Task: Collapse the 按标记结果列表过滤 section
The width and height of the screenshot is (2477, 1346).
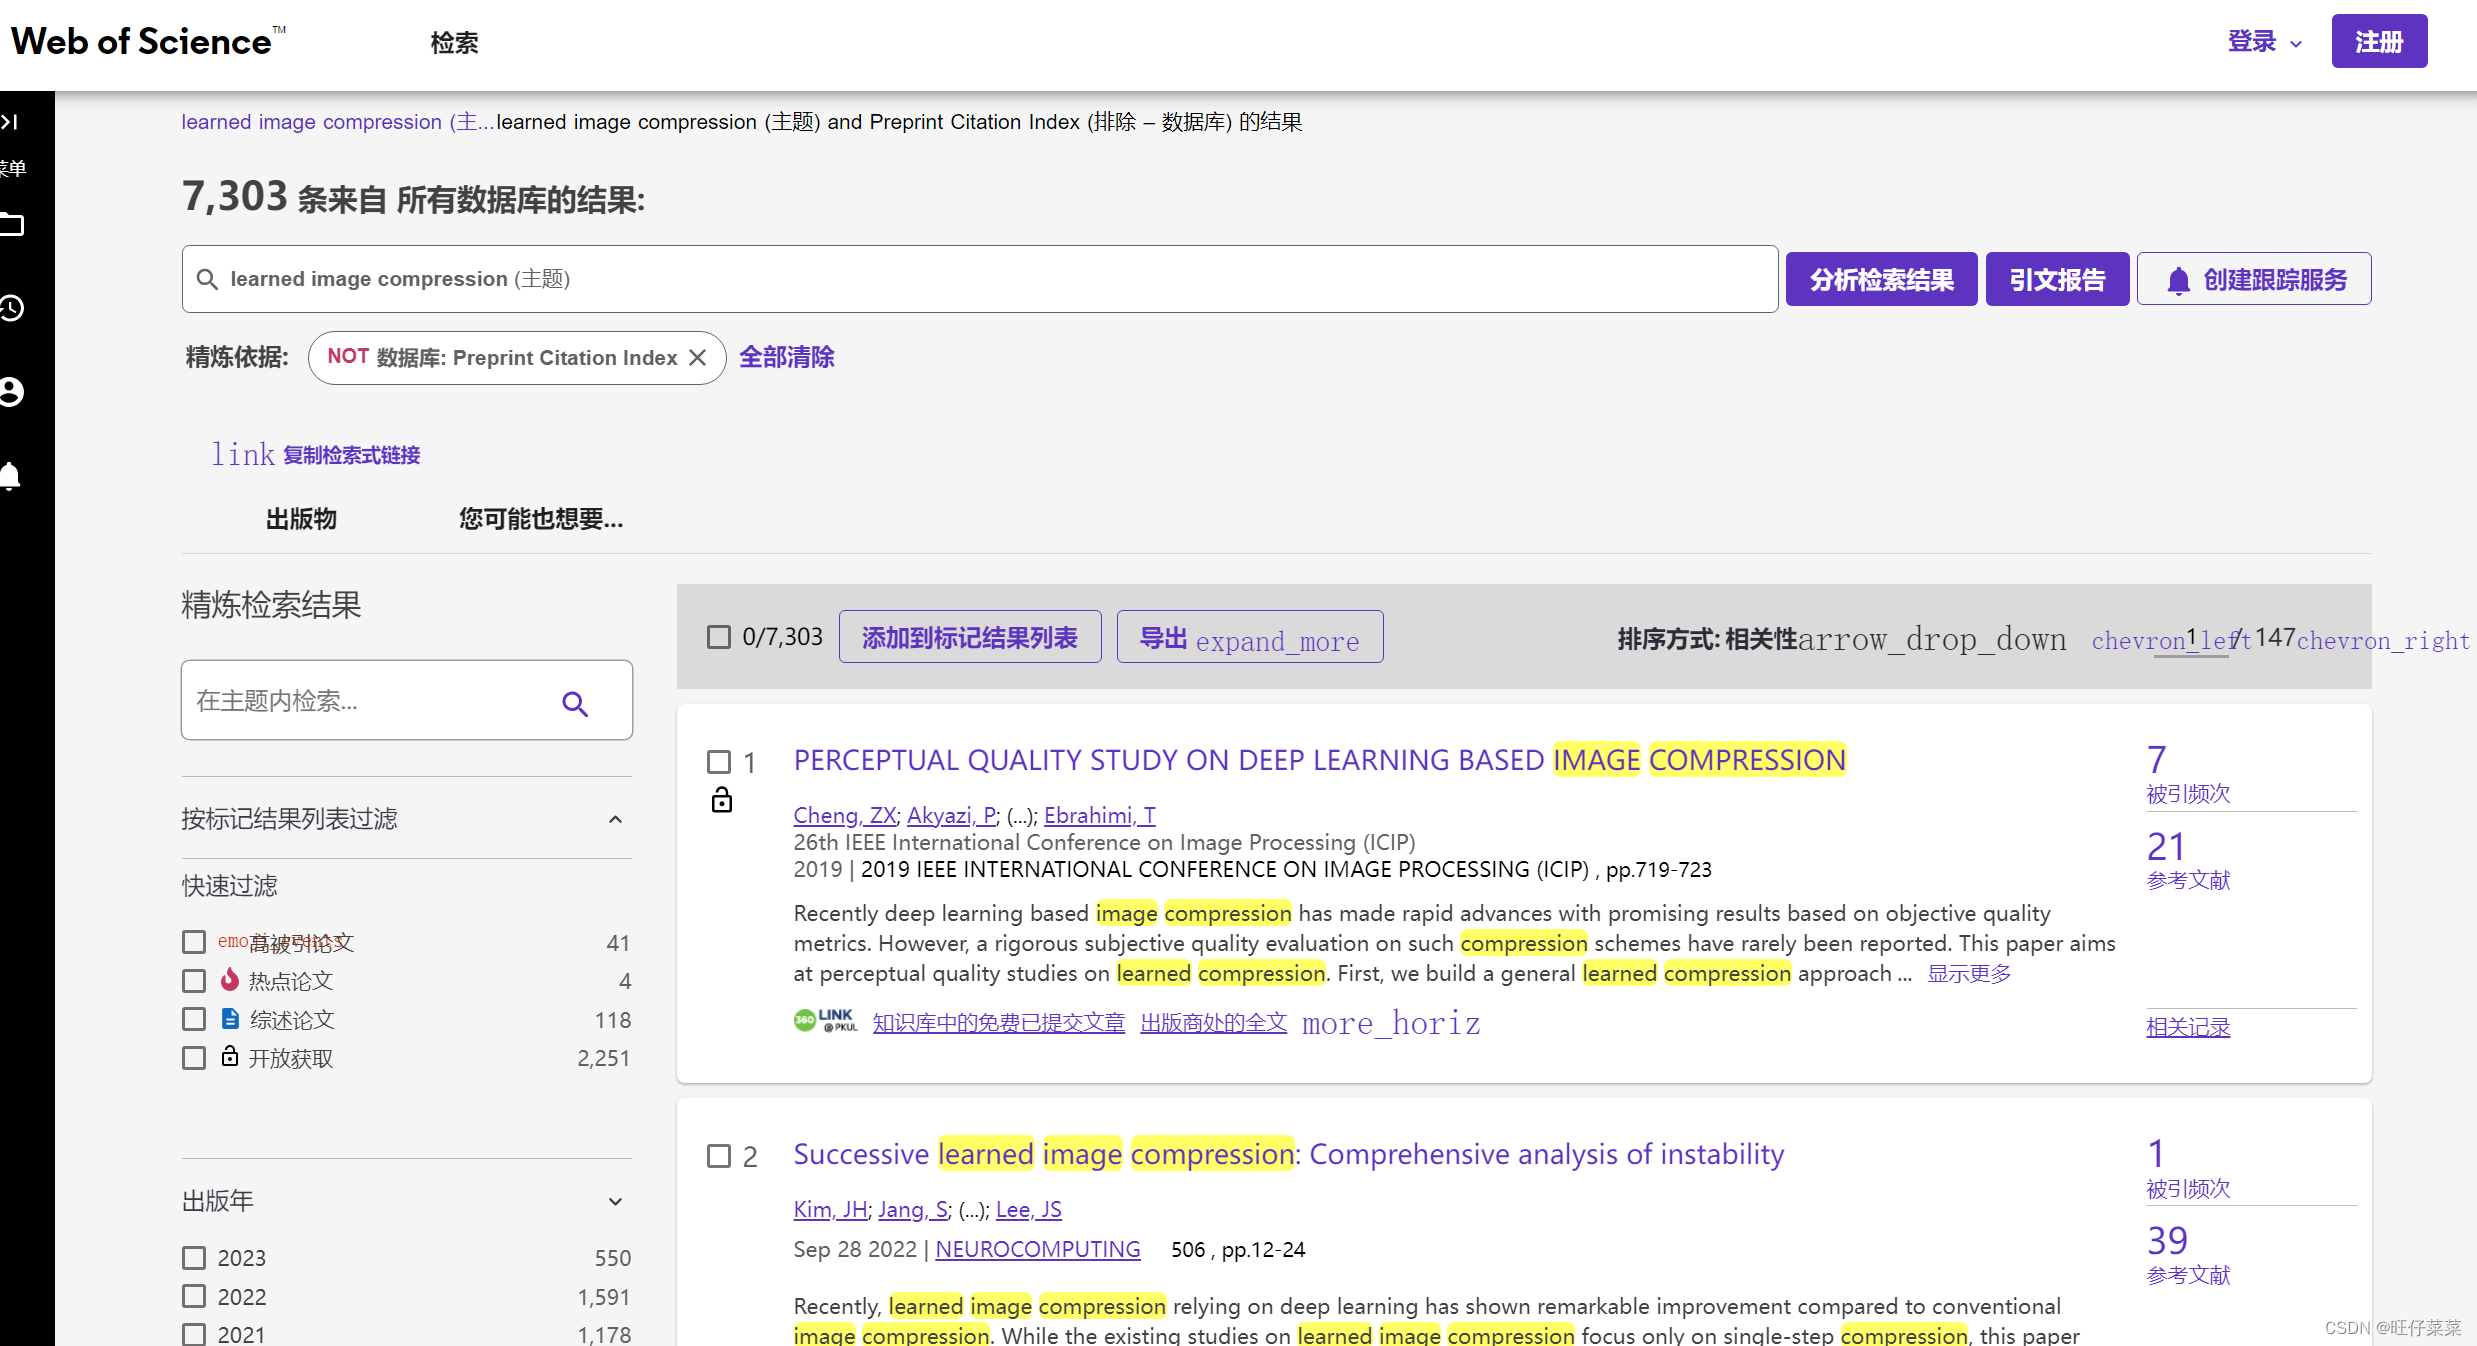Action: click(x=615, y=820)
